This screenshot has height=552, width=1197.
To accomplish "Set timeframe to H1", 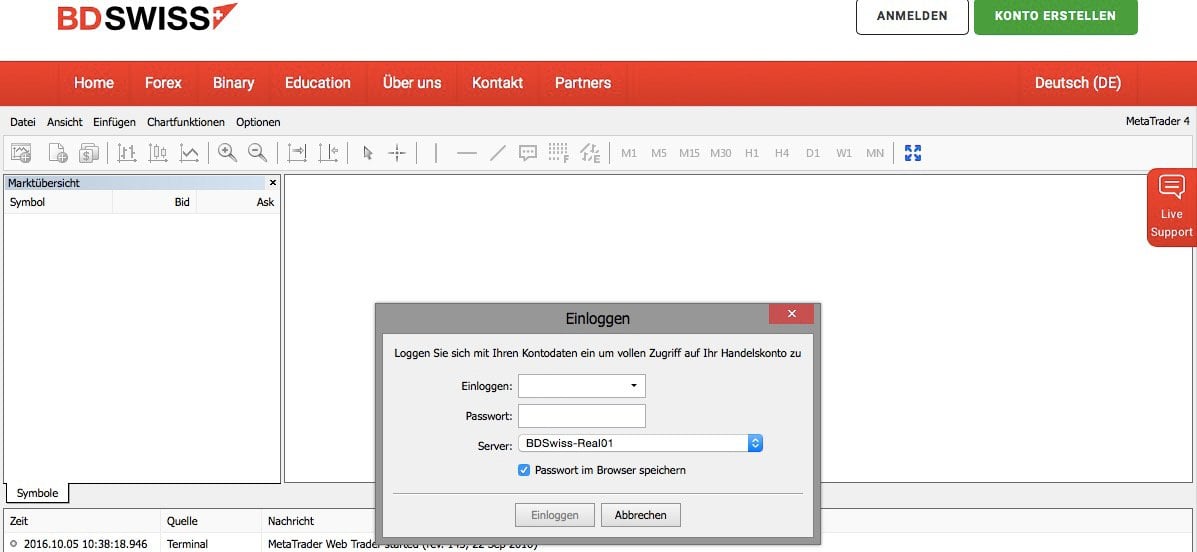I will tap(752, 153).
